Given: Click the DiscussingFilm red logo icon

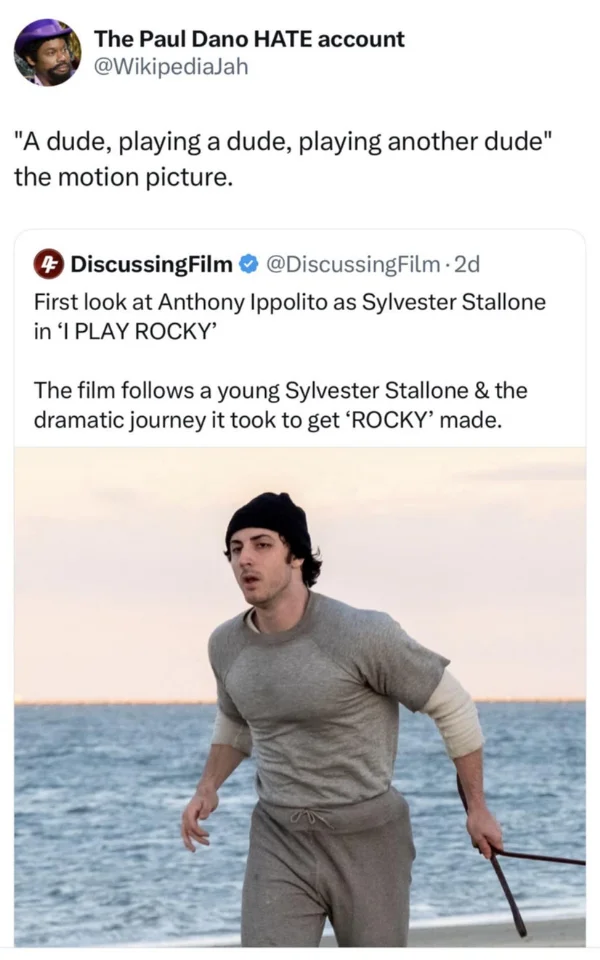Looking at the screenshot, I should tap(46, 265).
